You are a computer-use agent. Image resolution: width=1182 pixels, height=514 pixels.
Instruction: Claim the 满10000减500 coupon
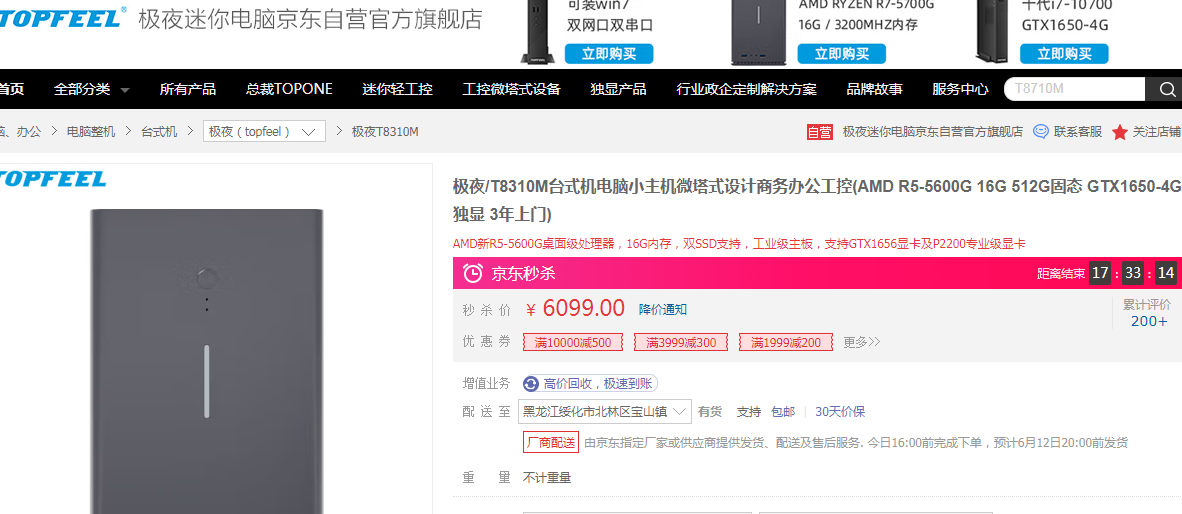tap(573, 342)
